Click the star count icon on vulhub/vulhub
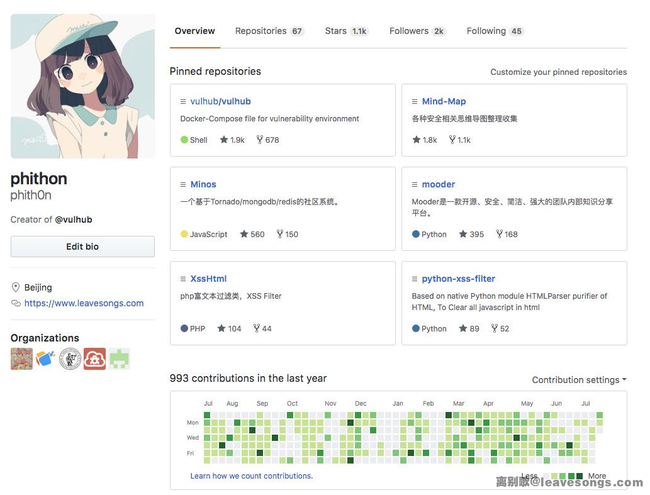 [x=223, y=140]
